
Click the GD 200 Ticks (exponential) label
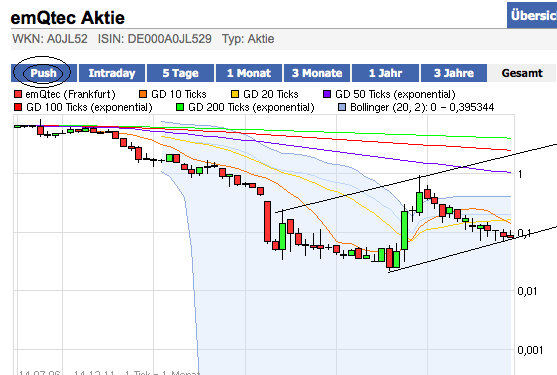[x=251, y=107]
